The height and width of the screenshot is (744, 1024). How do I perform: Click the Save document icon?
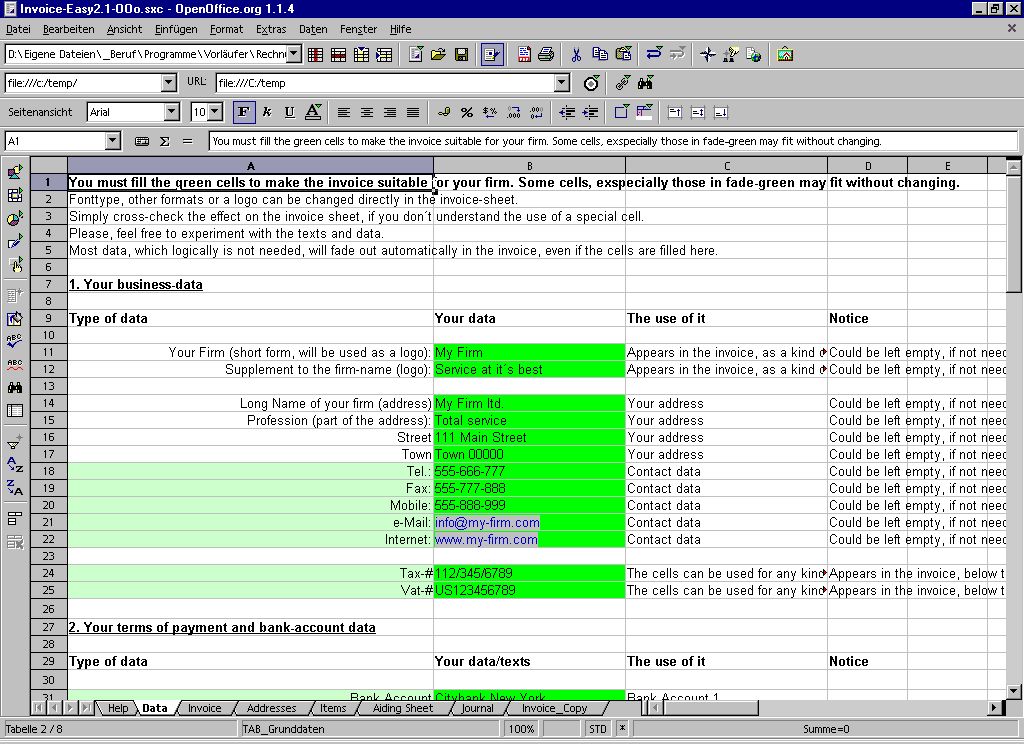coord(461,54)
